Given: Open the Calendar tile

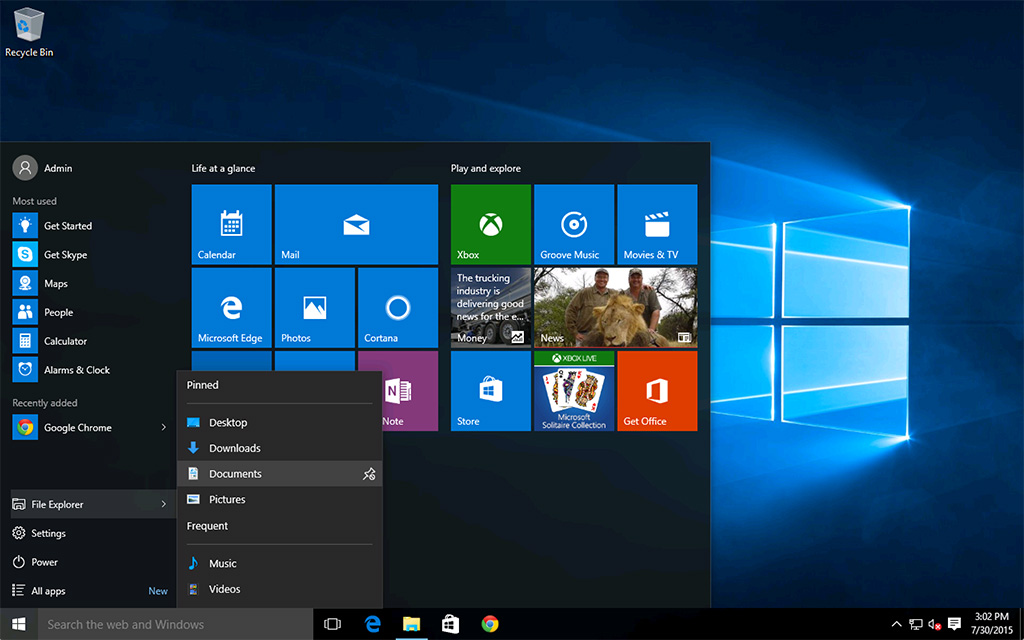Looking at the screenshot, I should [x=231, y=224].
